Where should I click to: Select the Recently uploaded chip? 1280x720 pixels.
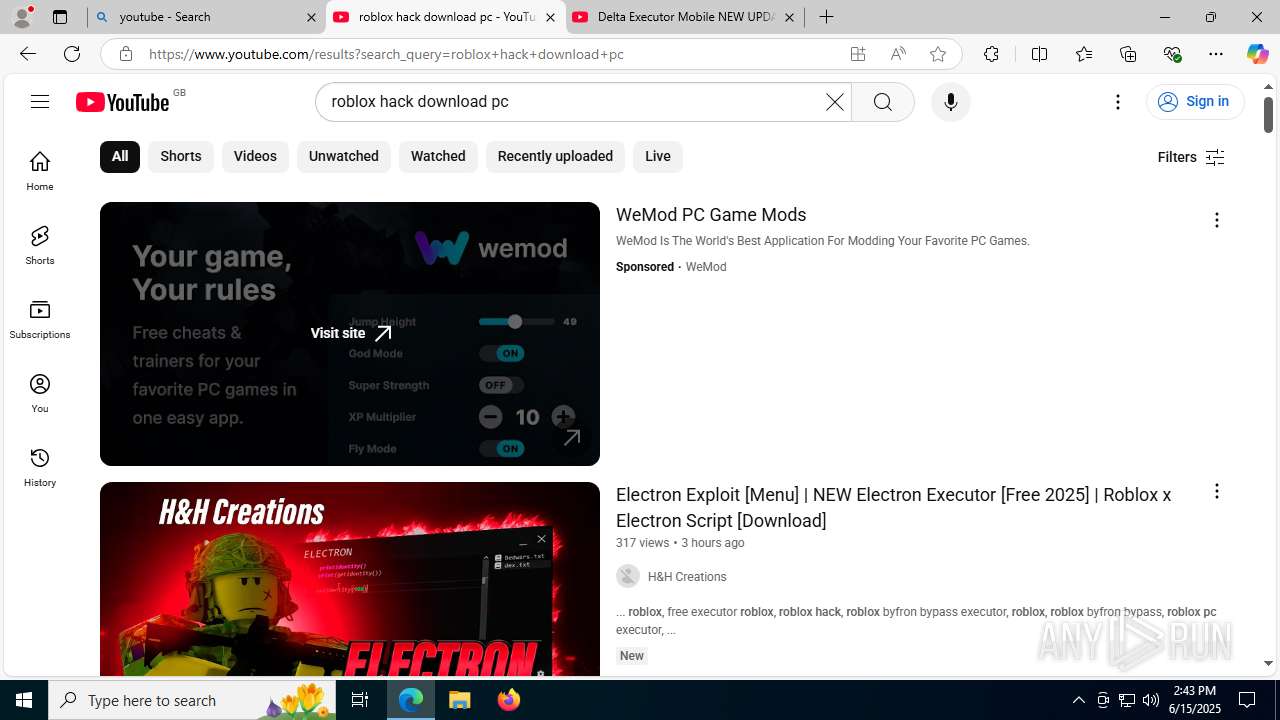click(555, 156)
